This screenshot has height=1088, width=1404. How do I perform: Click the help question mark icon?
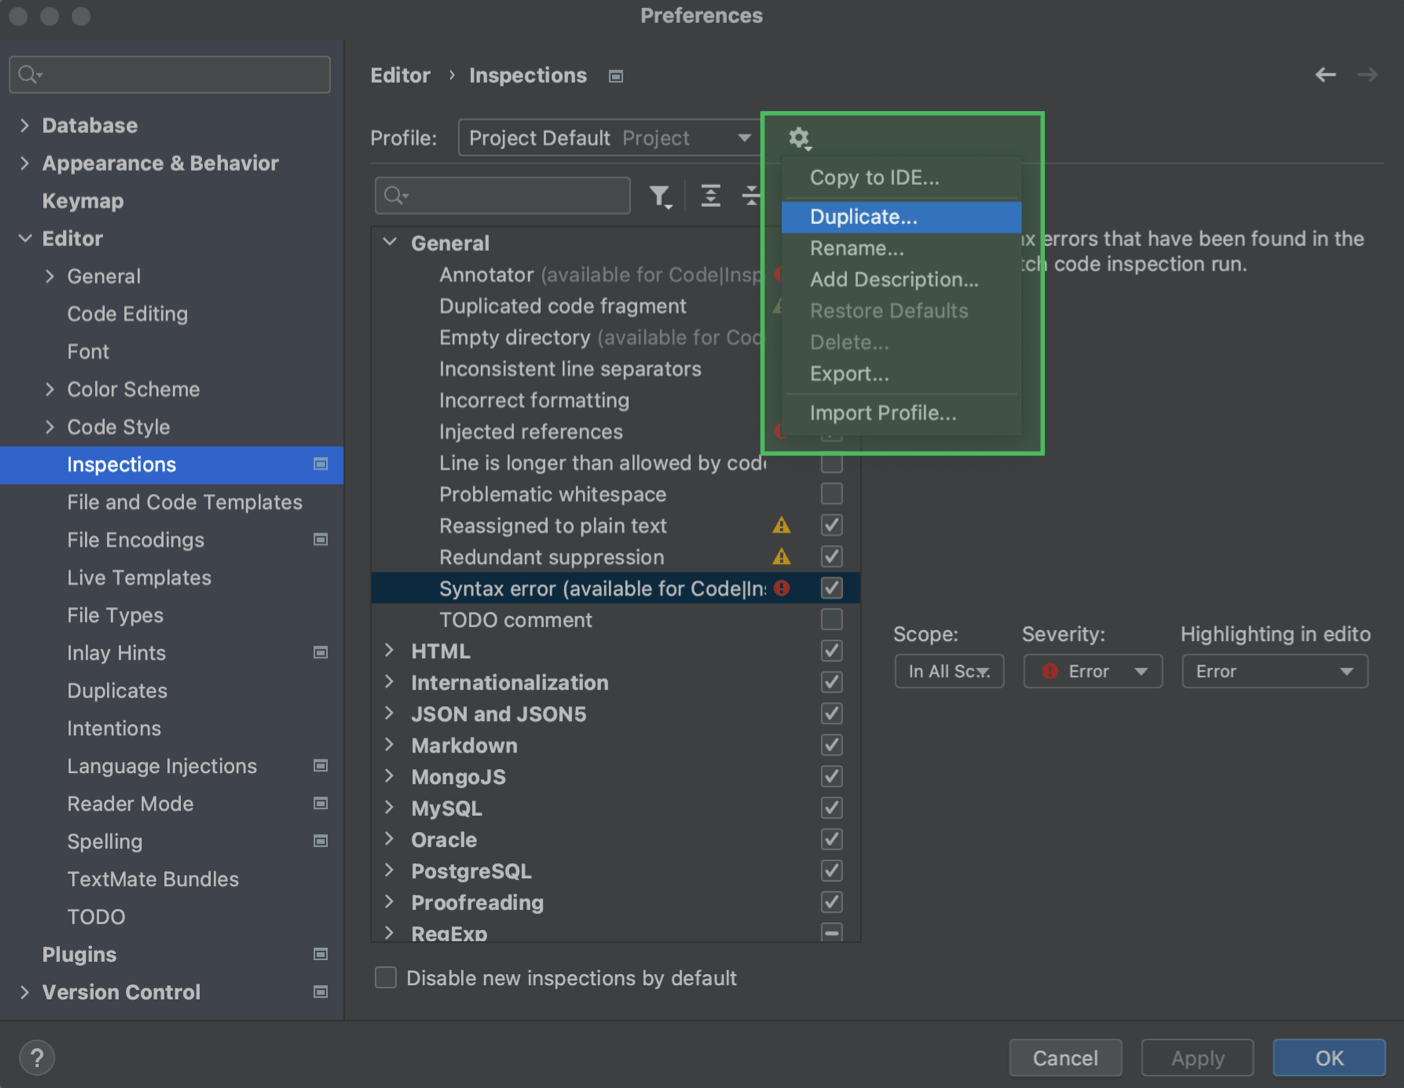coord(37,1057)
